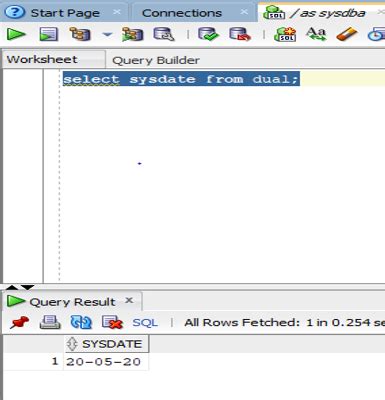Open Unshared SQL Worksheet icon
385x400 pixels.
point(285,34)
